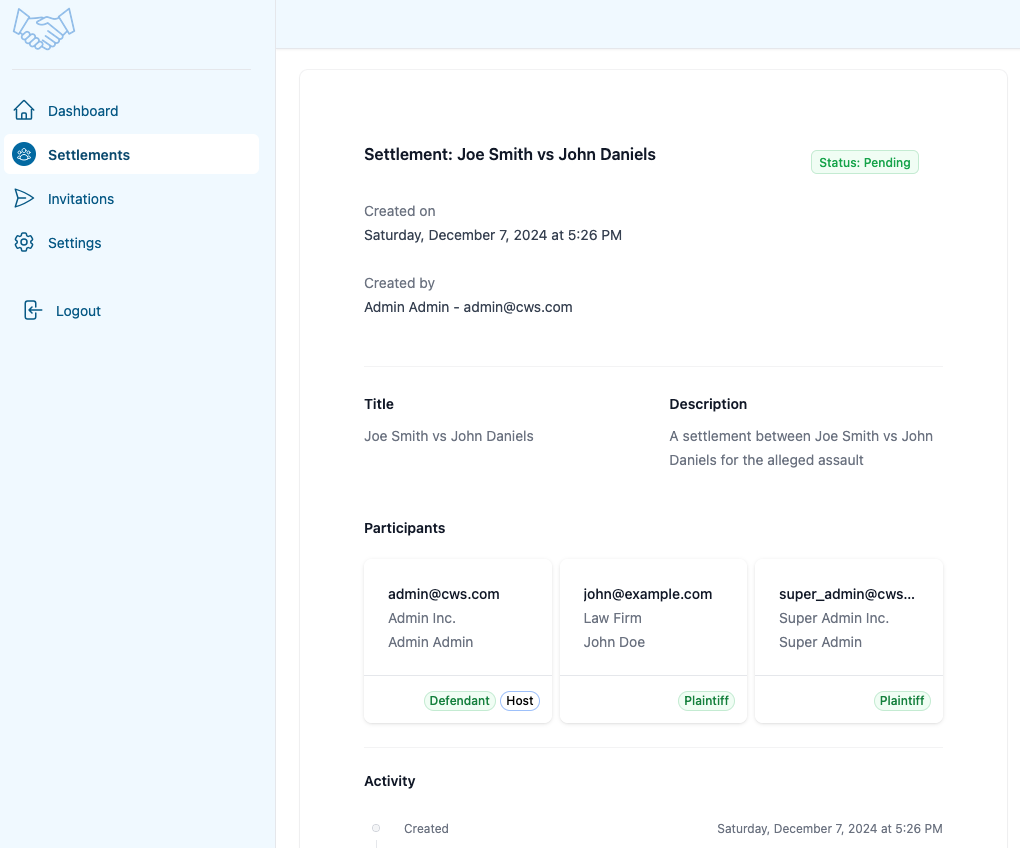
Task: Select the admin@cws.com participant card
Action: 458,618
